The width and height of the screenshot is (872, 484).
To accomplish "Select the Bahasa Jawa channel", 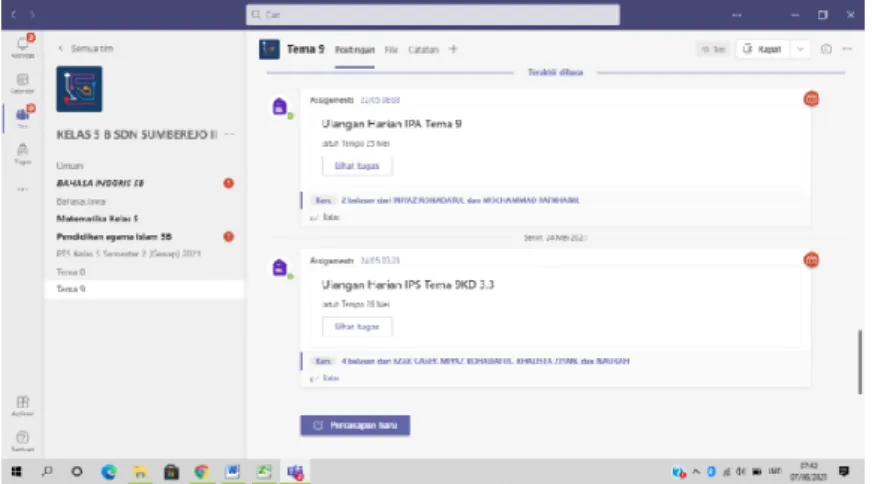I will pyautogui.click(x=81, y=201).
